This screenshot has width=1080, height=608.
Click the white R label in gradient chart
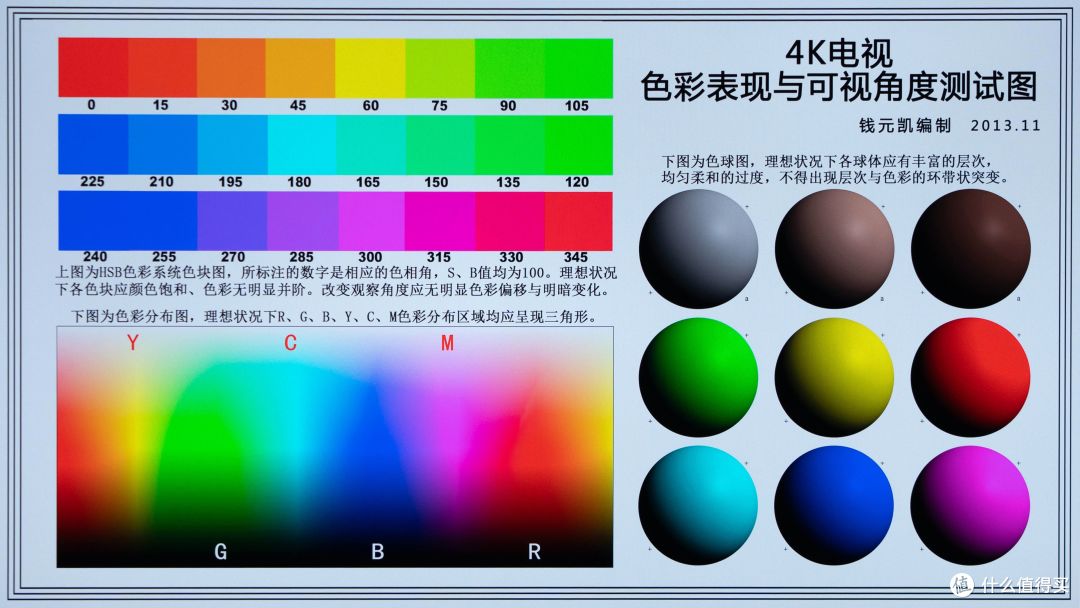534,552
